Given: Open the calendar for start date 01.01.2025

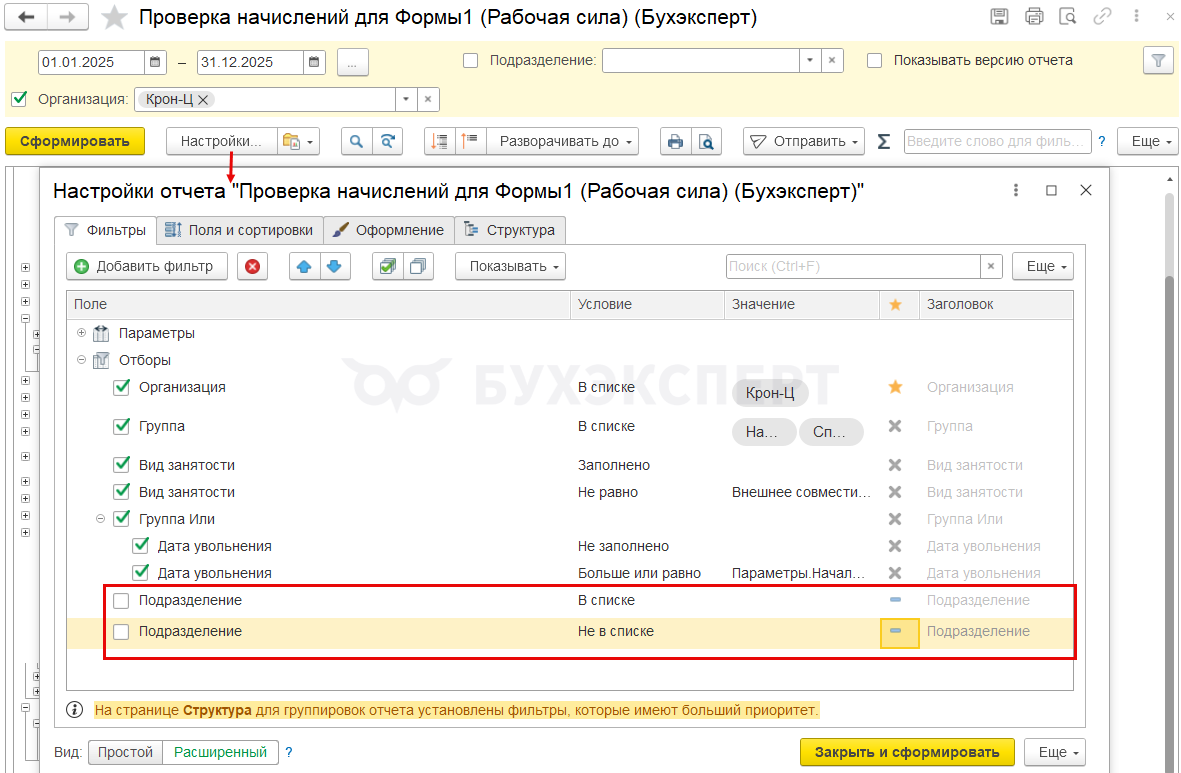Looking at the screenshot, I should 155,61.
